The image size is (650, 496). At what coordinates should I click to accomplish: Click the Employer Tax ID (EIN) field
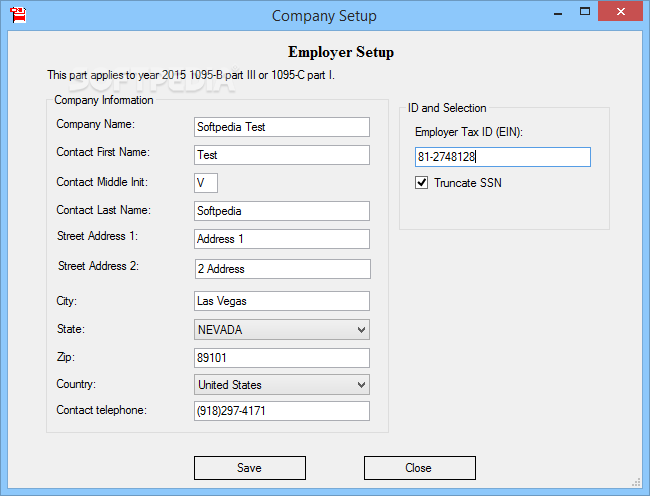503,157
